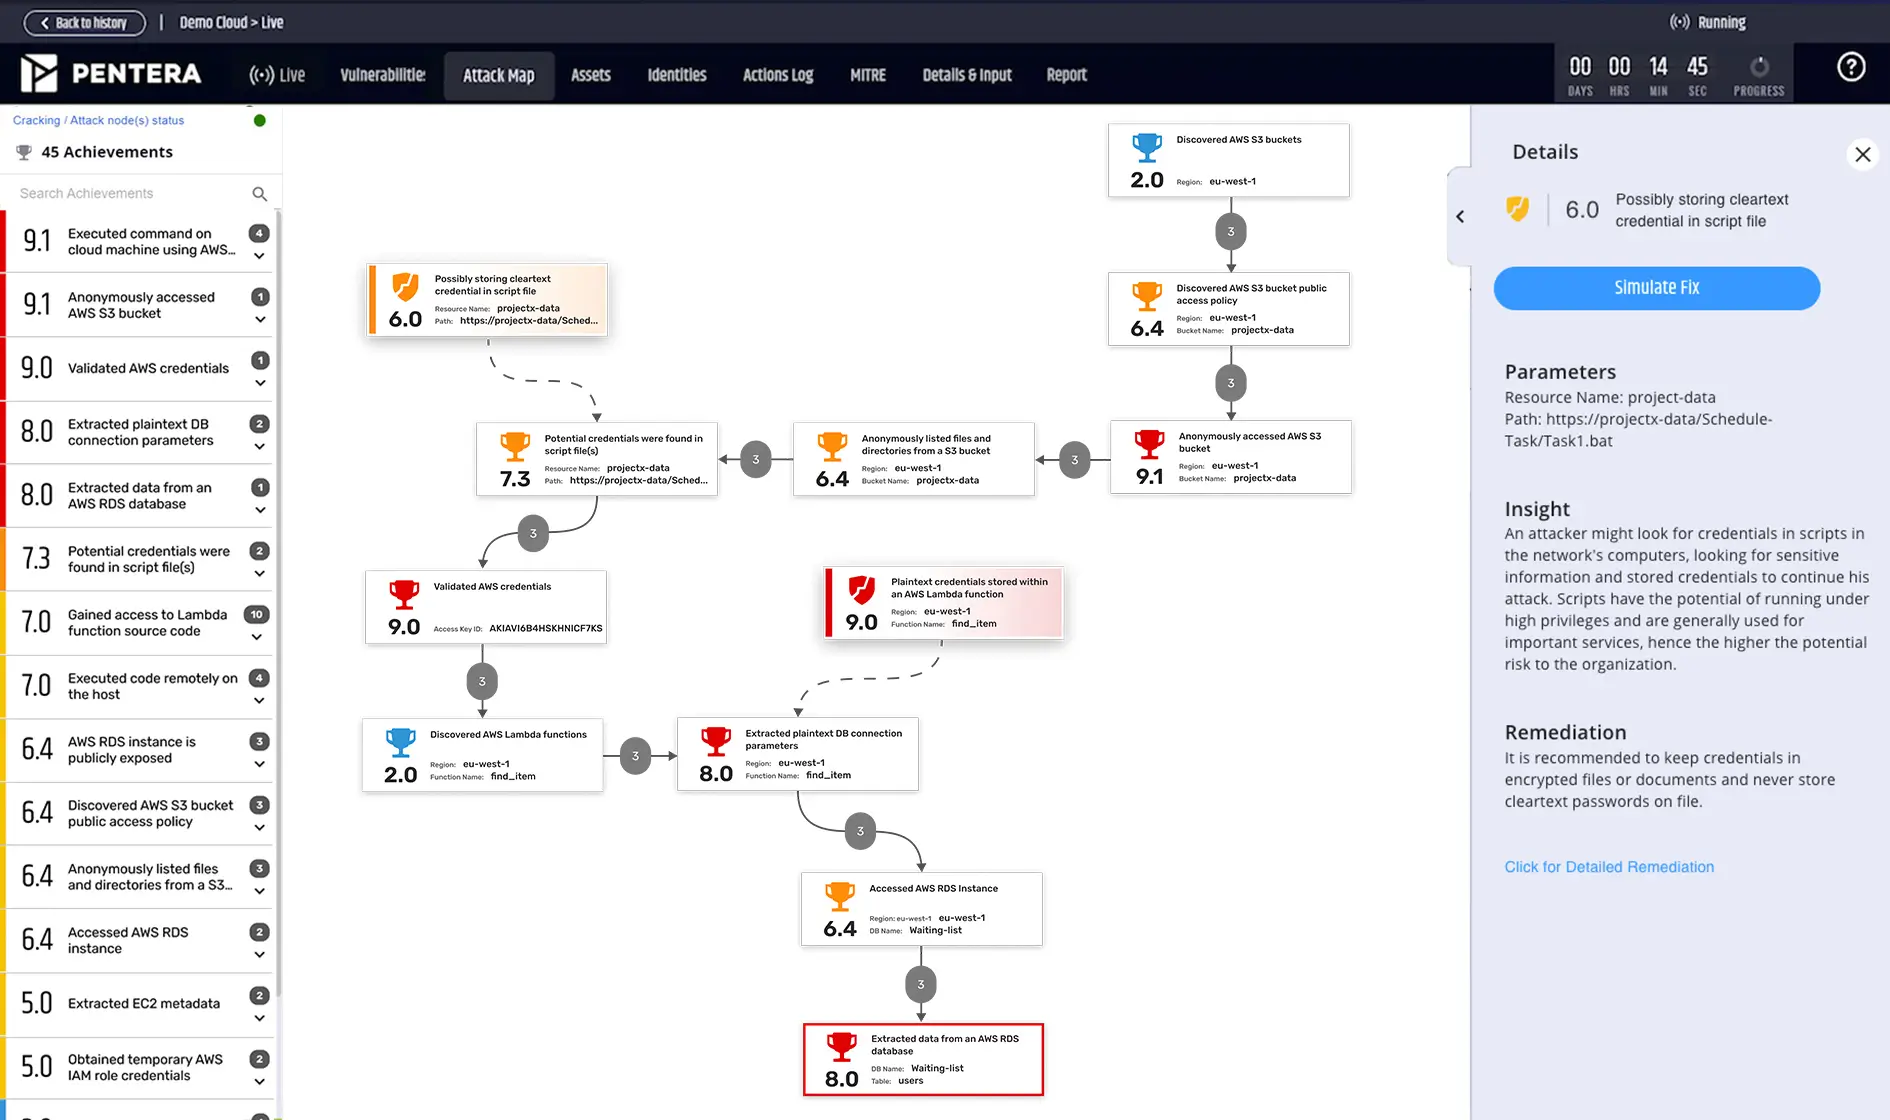
Task: Expand Gained access to Lambda function achievement
Action: click(259, 637)
